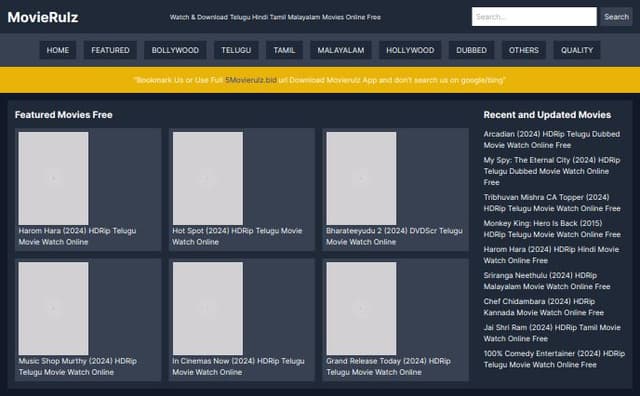Screen dimensions: 640x396
Task: Open Music Shop Murthy poster thumbnail
Action: (53, 308)
